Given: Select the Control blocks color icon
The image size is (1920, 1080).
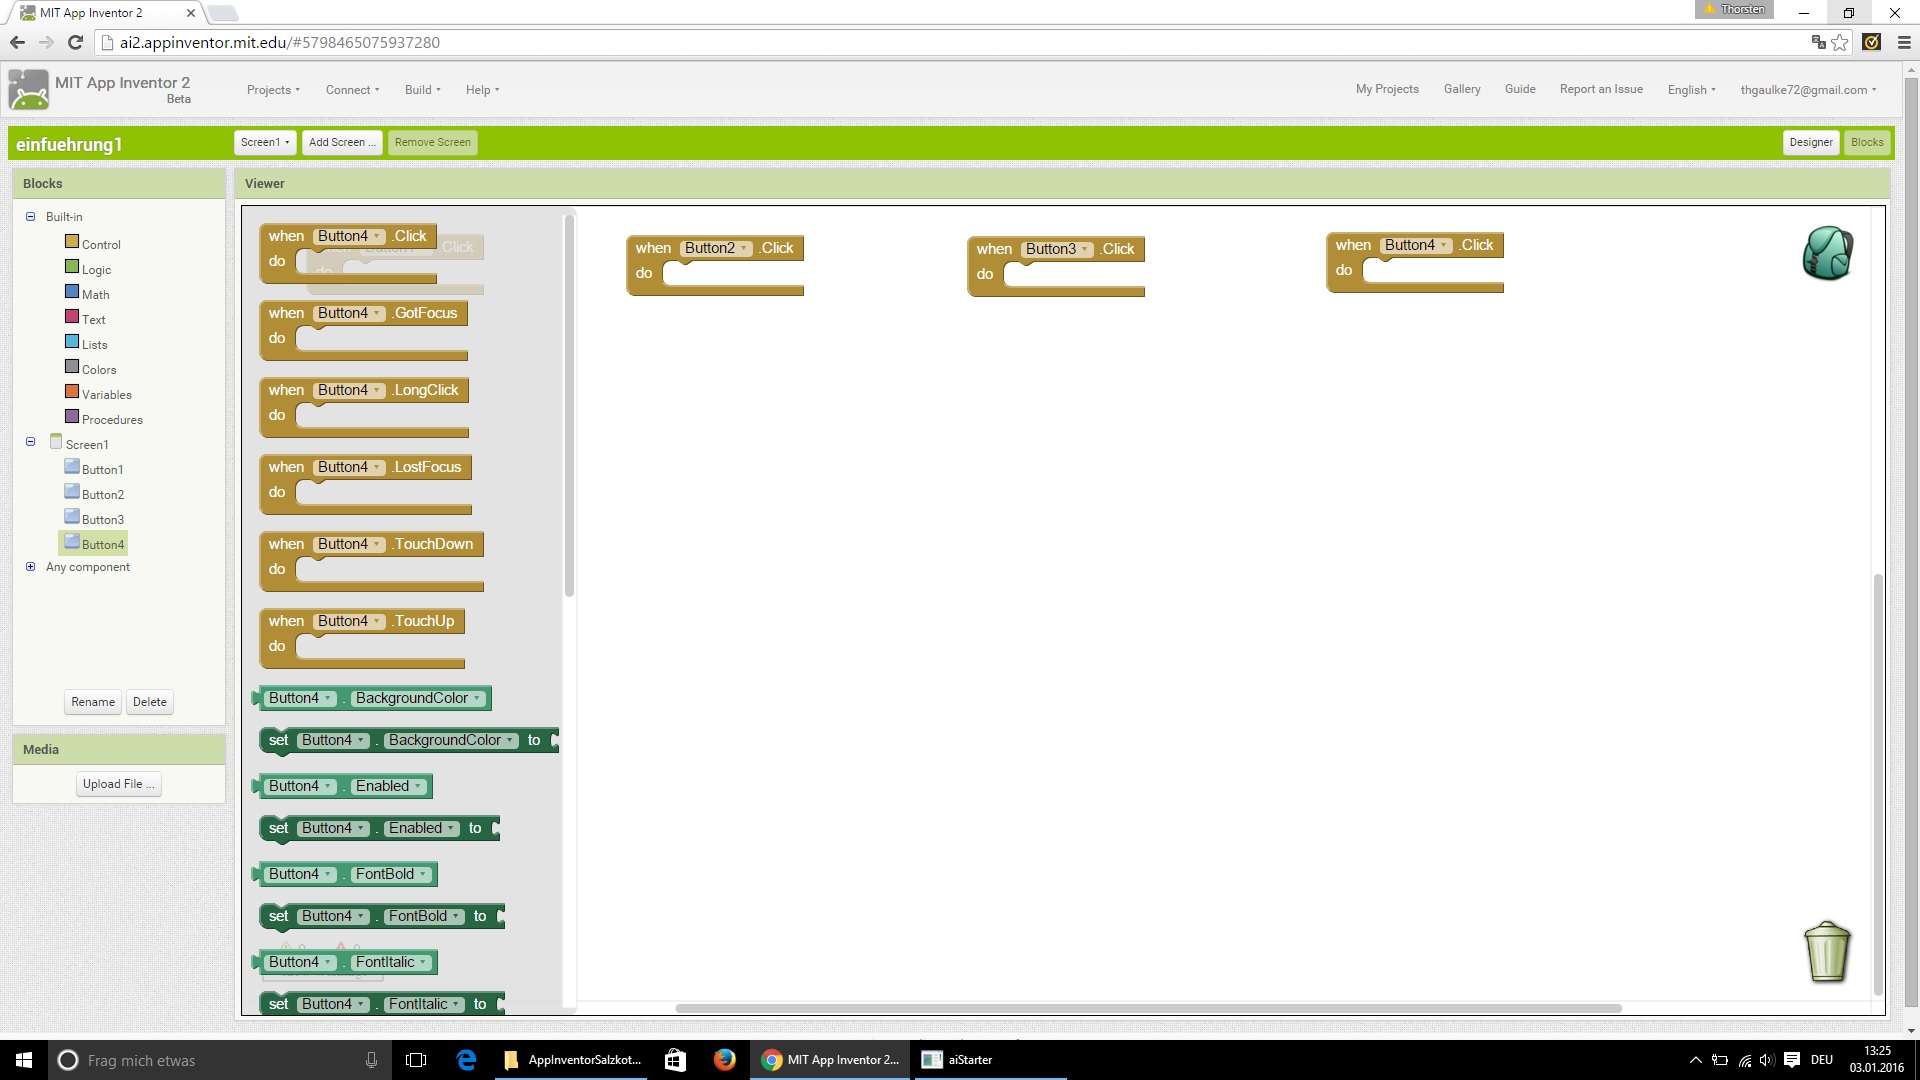Looking at the screenshot, I should 72,242.
